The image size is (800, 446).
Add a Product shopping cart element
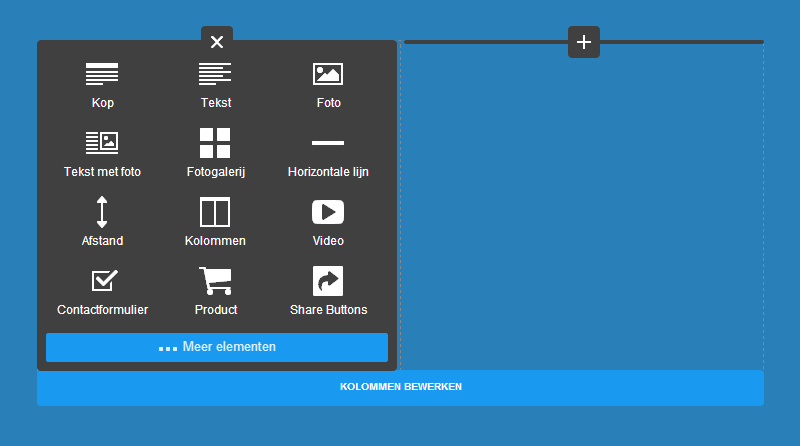(215, 291)
